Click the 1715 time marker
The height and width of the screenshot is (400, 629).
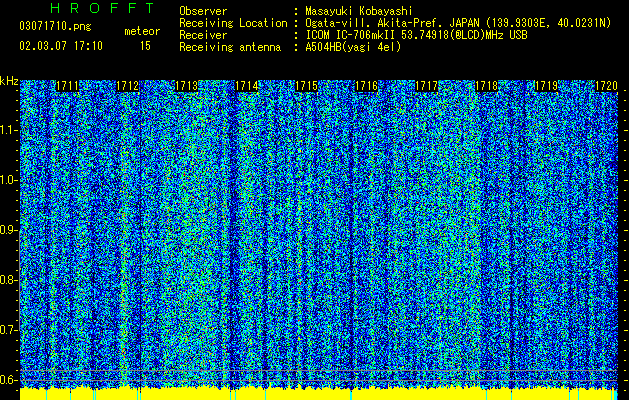(307, 86)
